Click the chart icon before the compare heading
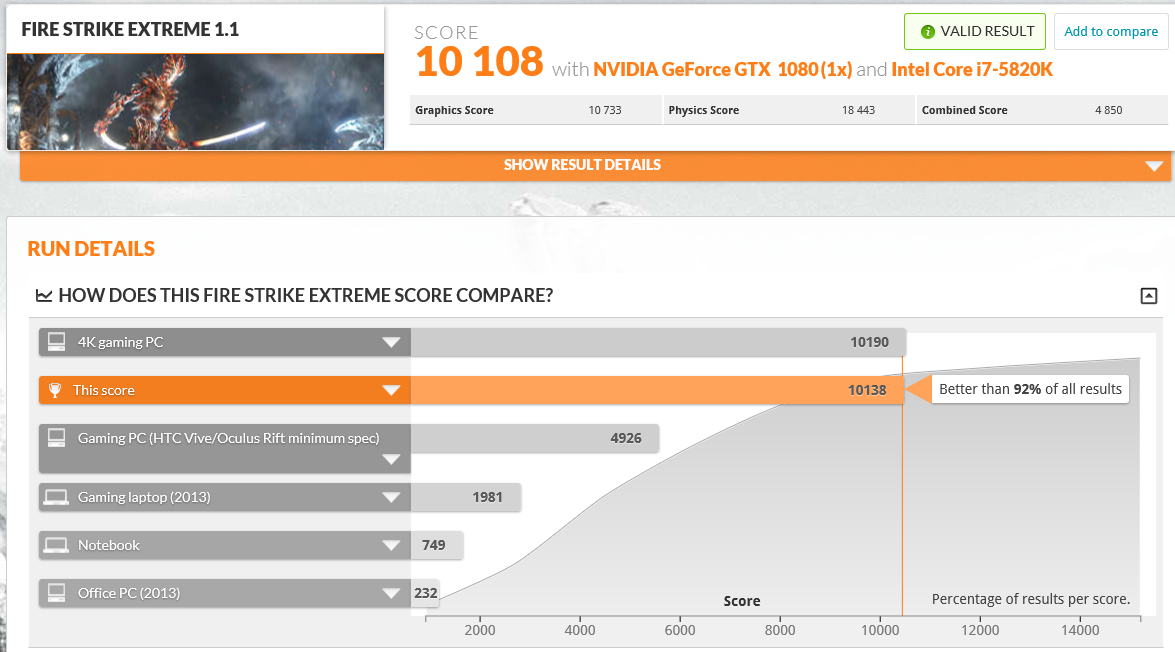This screenshot has width=1175, height=652. click(43, 295)
